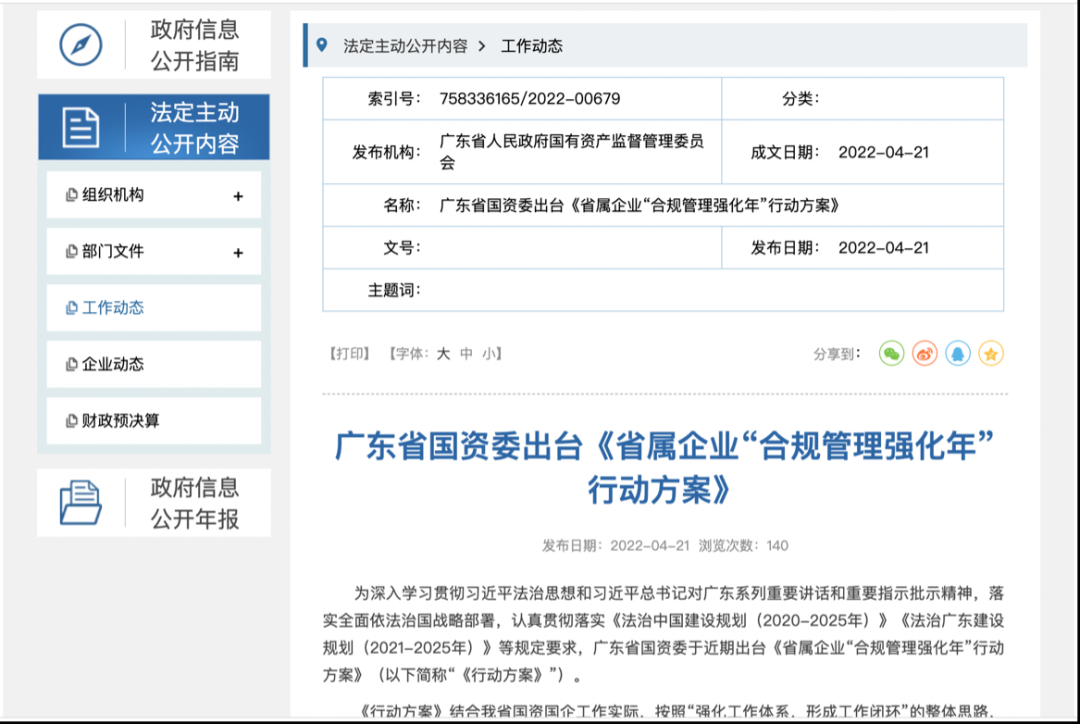Click the 成文日期 value 2022-04-21
Viewport: 1080px width, 724px height.
tap(884, 152)
